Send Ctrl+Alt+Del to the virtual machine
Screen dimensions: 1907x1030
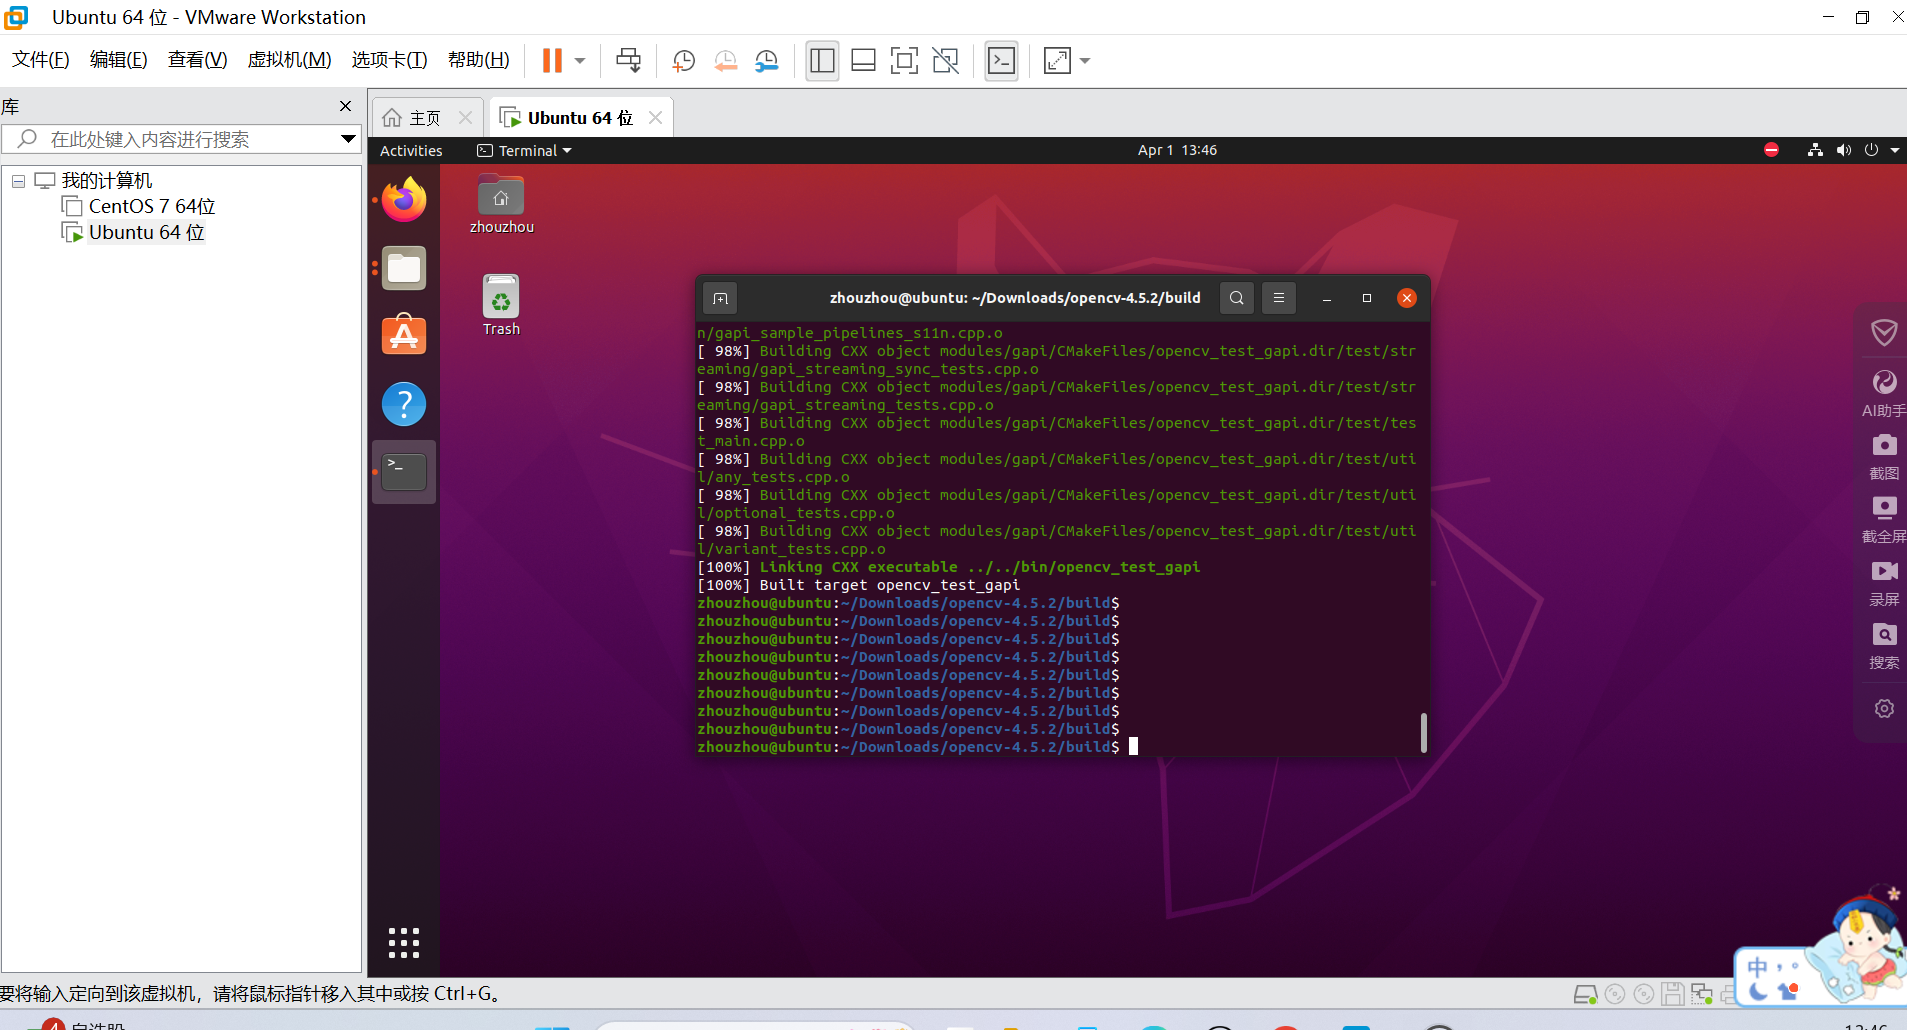click(x=627, y=60)
